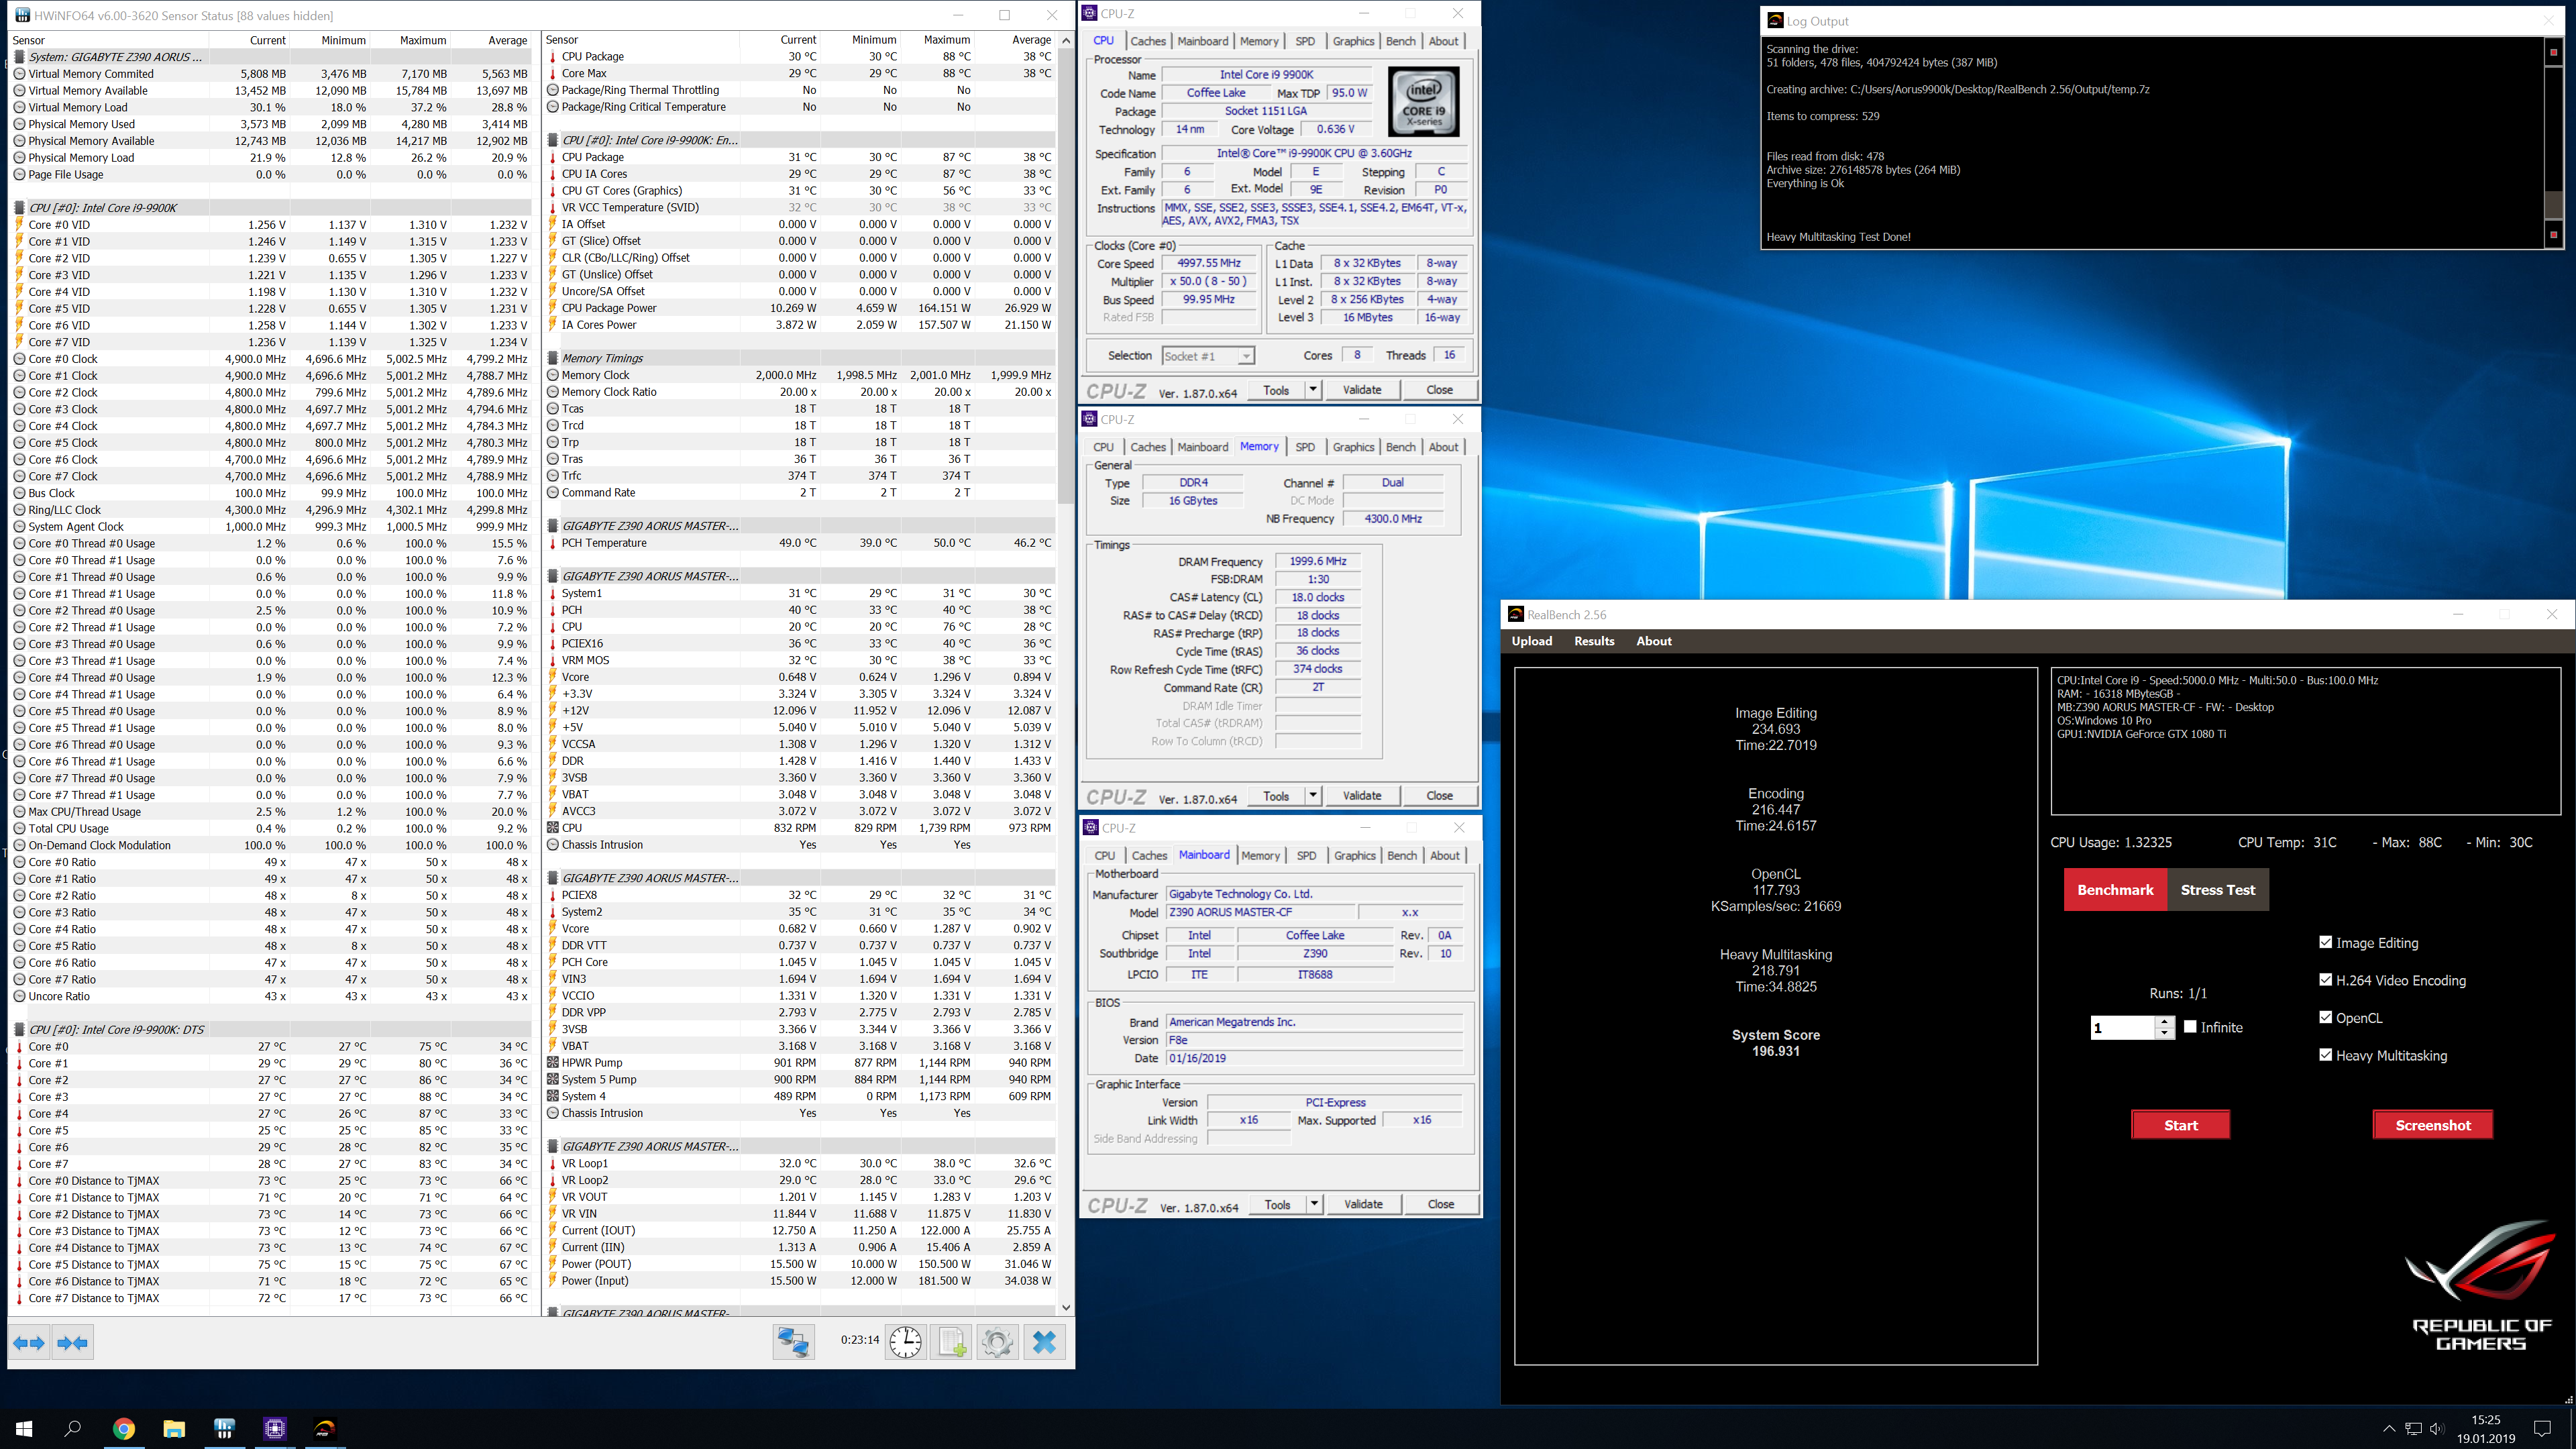Click chip icon beside 'Memory Timings' header
2576x1449 pixels.
pyautogui.click(x=552, y=358)
